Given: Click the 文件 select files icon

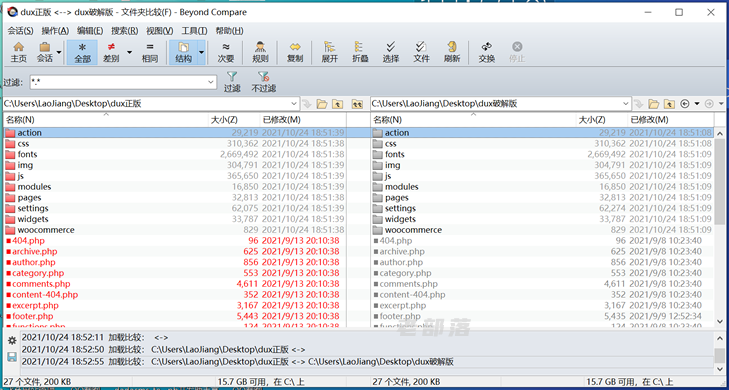Looking at the screenshot, I should [x=421, y=52].
